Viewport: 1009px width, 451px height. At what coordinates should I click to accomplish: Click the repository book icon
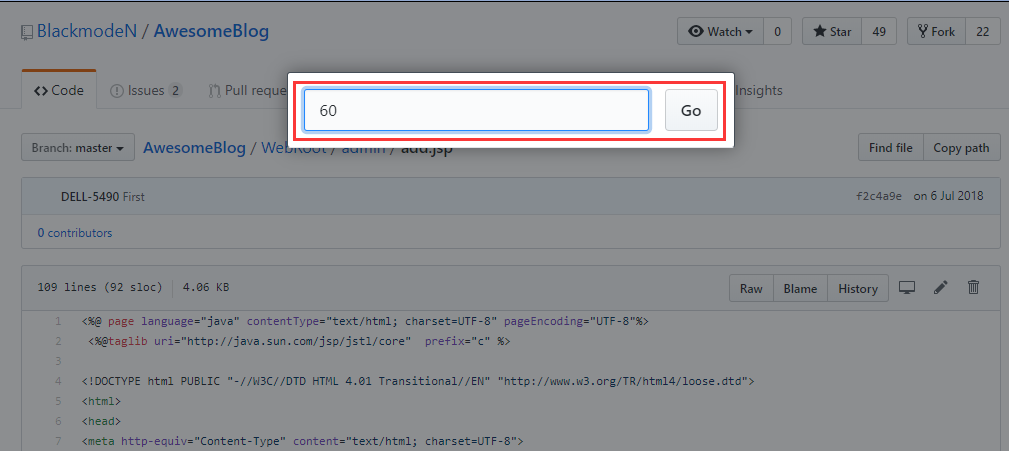coord(26,32)
